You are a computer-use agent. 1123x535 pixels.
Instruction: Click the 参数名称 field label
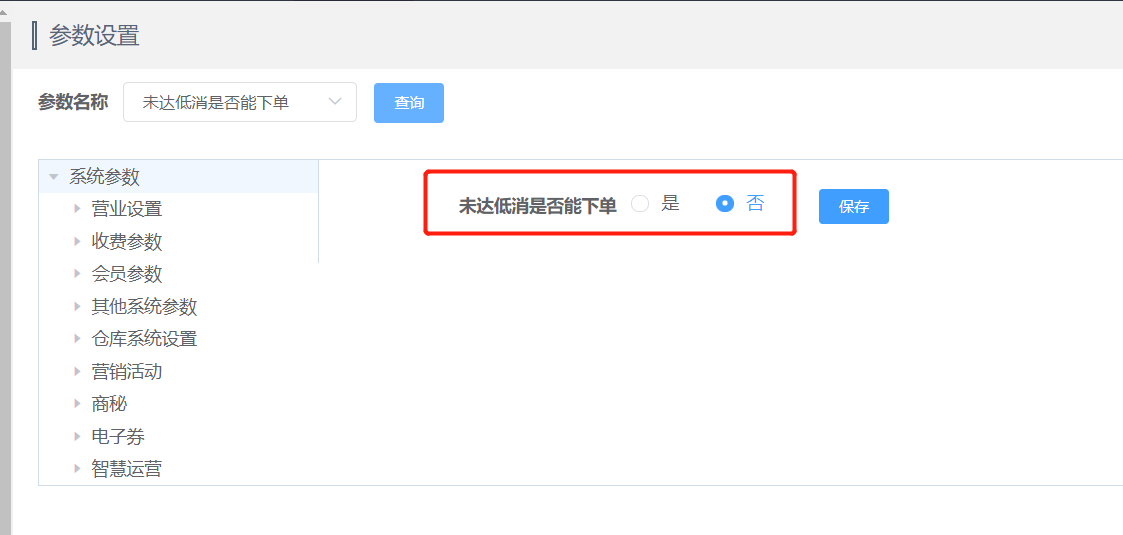73,102
